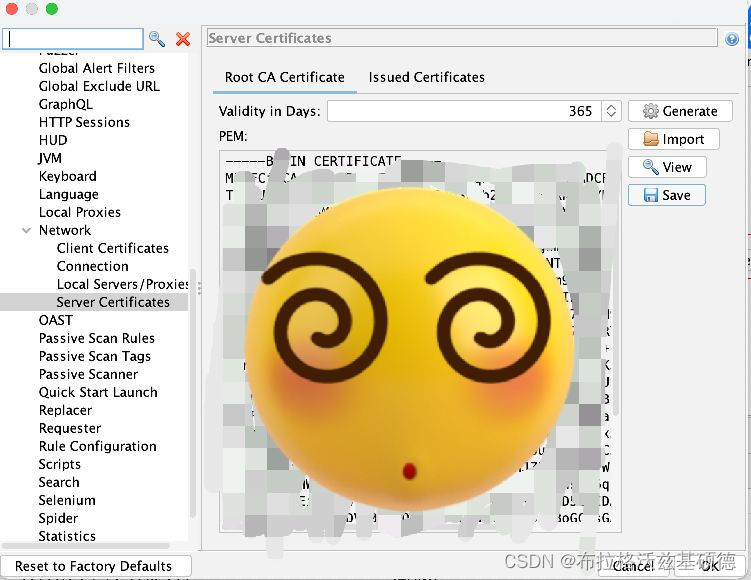Open Quick Start Launch options
The image size is (751, 580).
[x=98, y=392]
